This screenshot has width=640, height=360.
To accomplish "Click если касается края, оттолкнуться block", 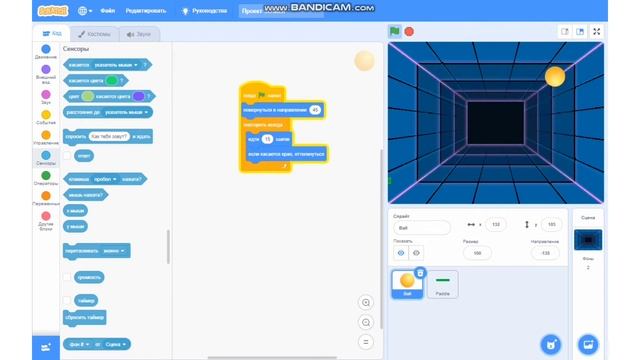I will 286,154.
